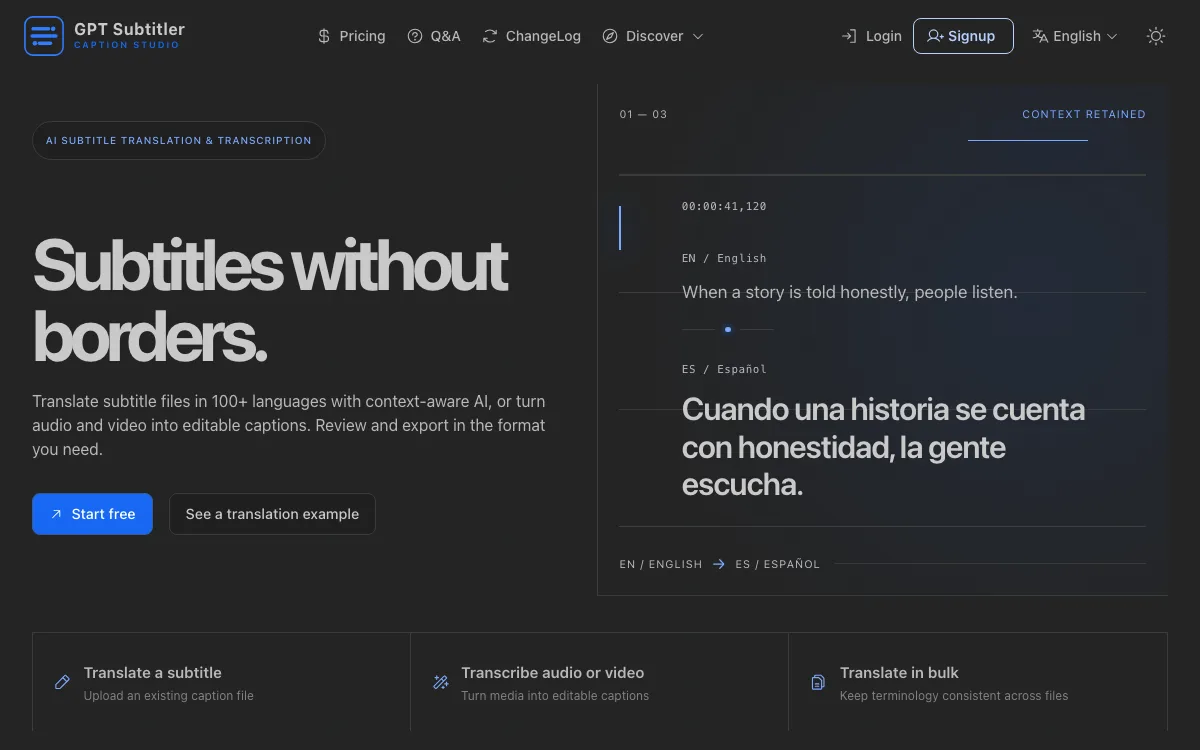This screenshot has width=1200, height=750.
Task: Click the '01 — 03' counter text
Action: point(643,114)
